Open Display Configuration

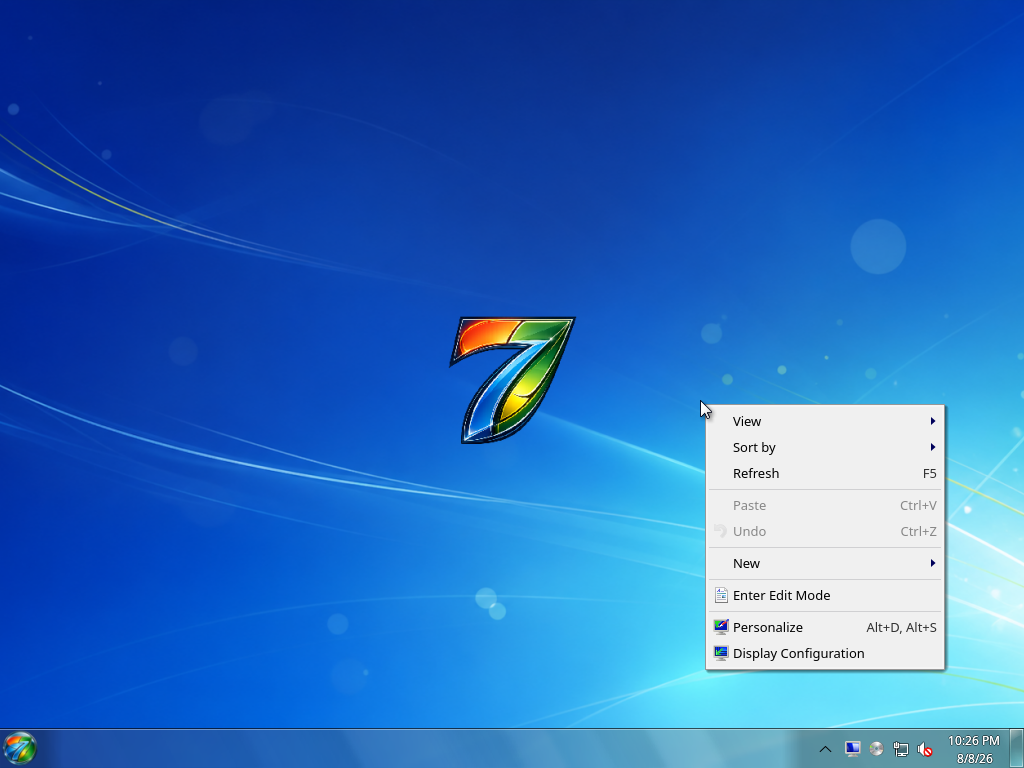[825, 653]
